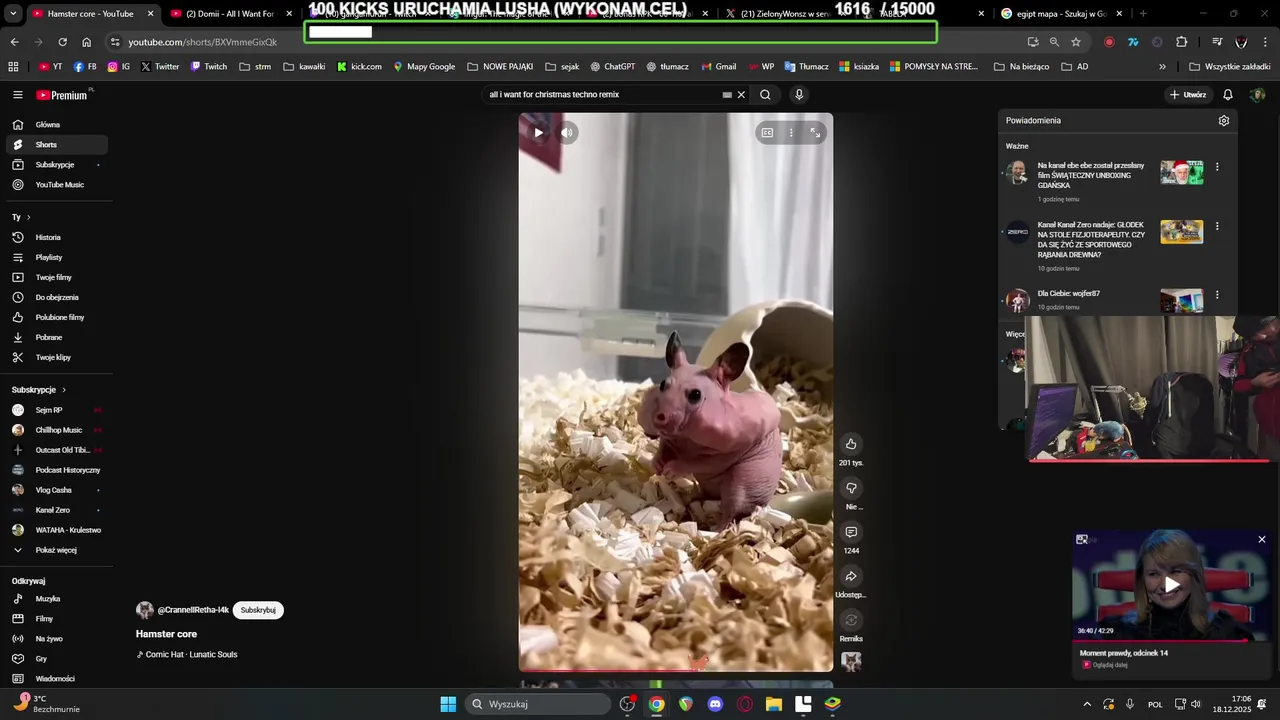Open Playlisty in the sidebar
1280x720 pixels.
[57, 258]
